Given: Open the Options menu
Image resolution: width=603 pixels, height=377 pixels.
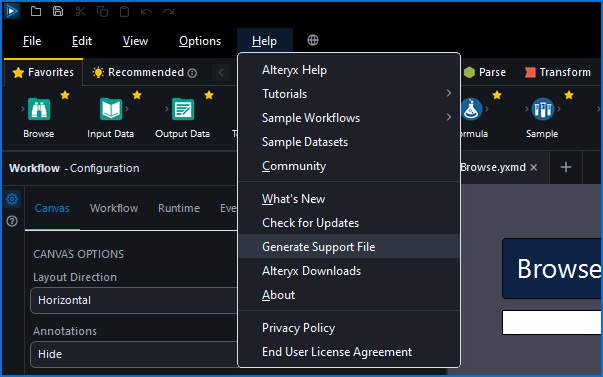Looking at the screenshot, I should click(x=200, y=41).
